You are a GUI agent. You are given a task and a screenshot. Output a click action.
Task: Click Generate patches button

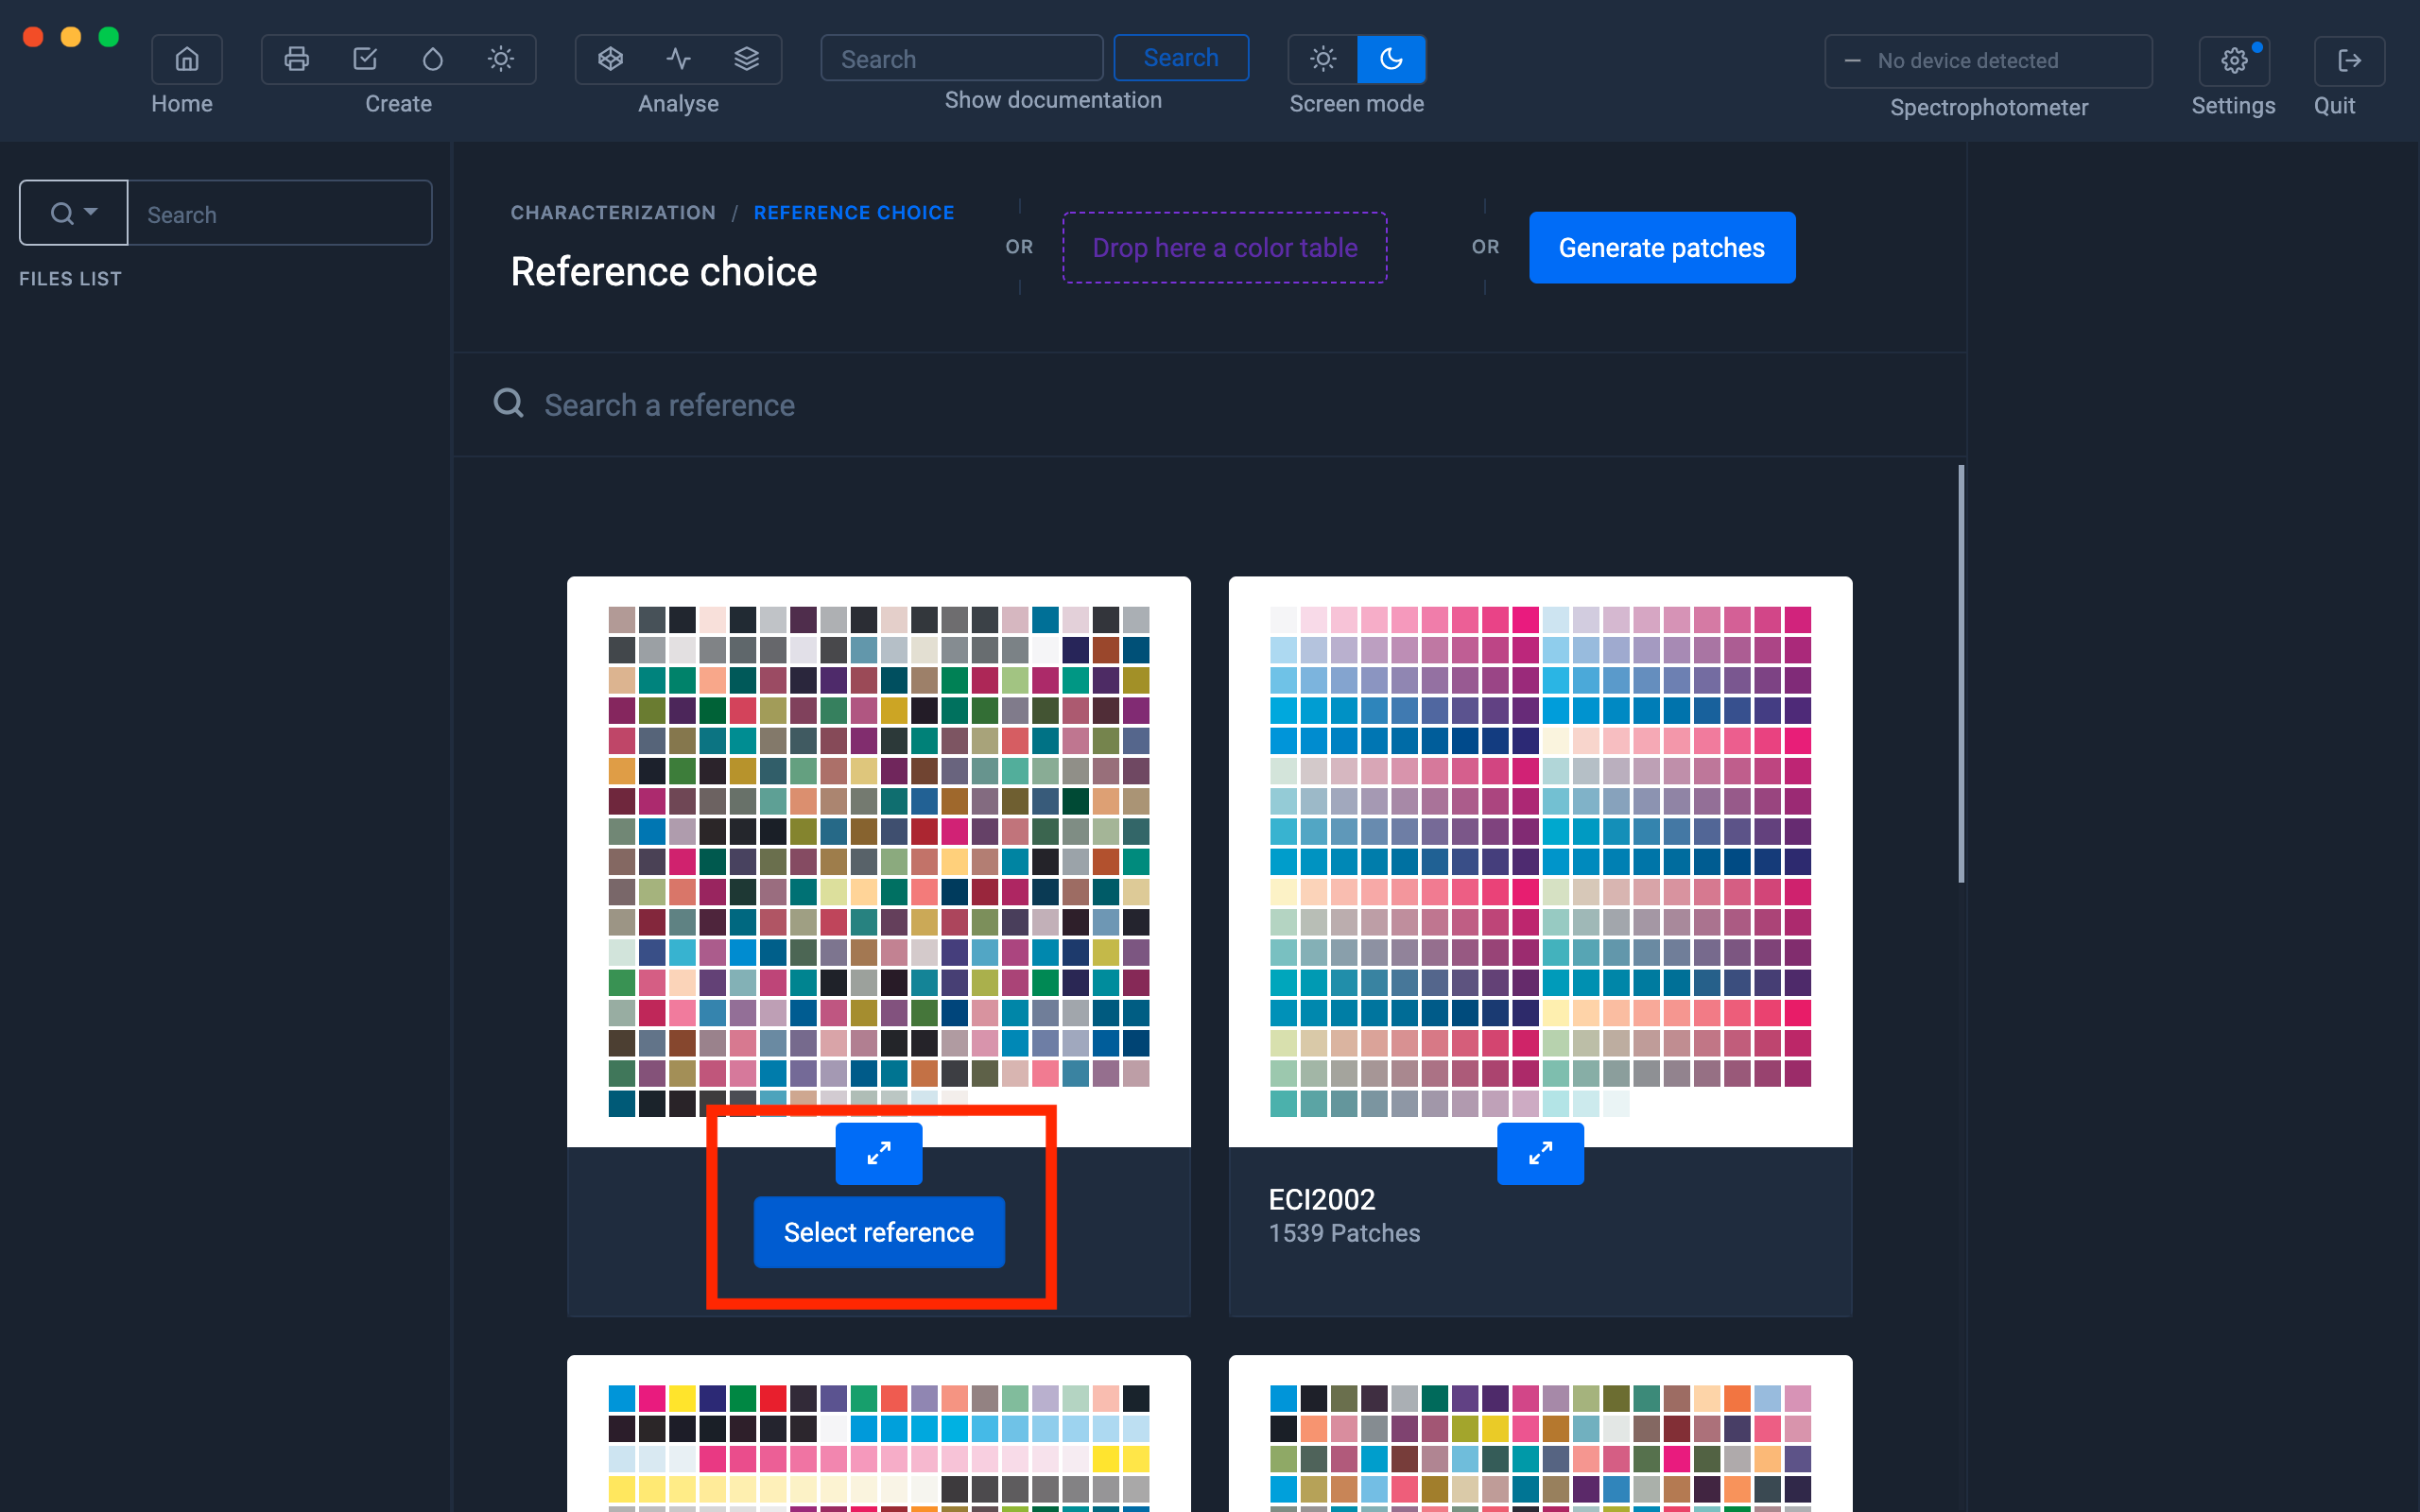tap(1662, 247)
